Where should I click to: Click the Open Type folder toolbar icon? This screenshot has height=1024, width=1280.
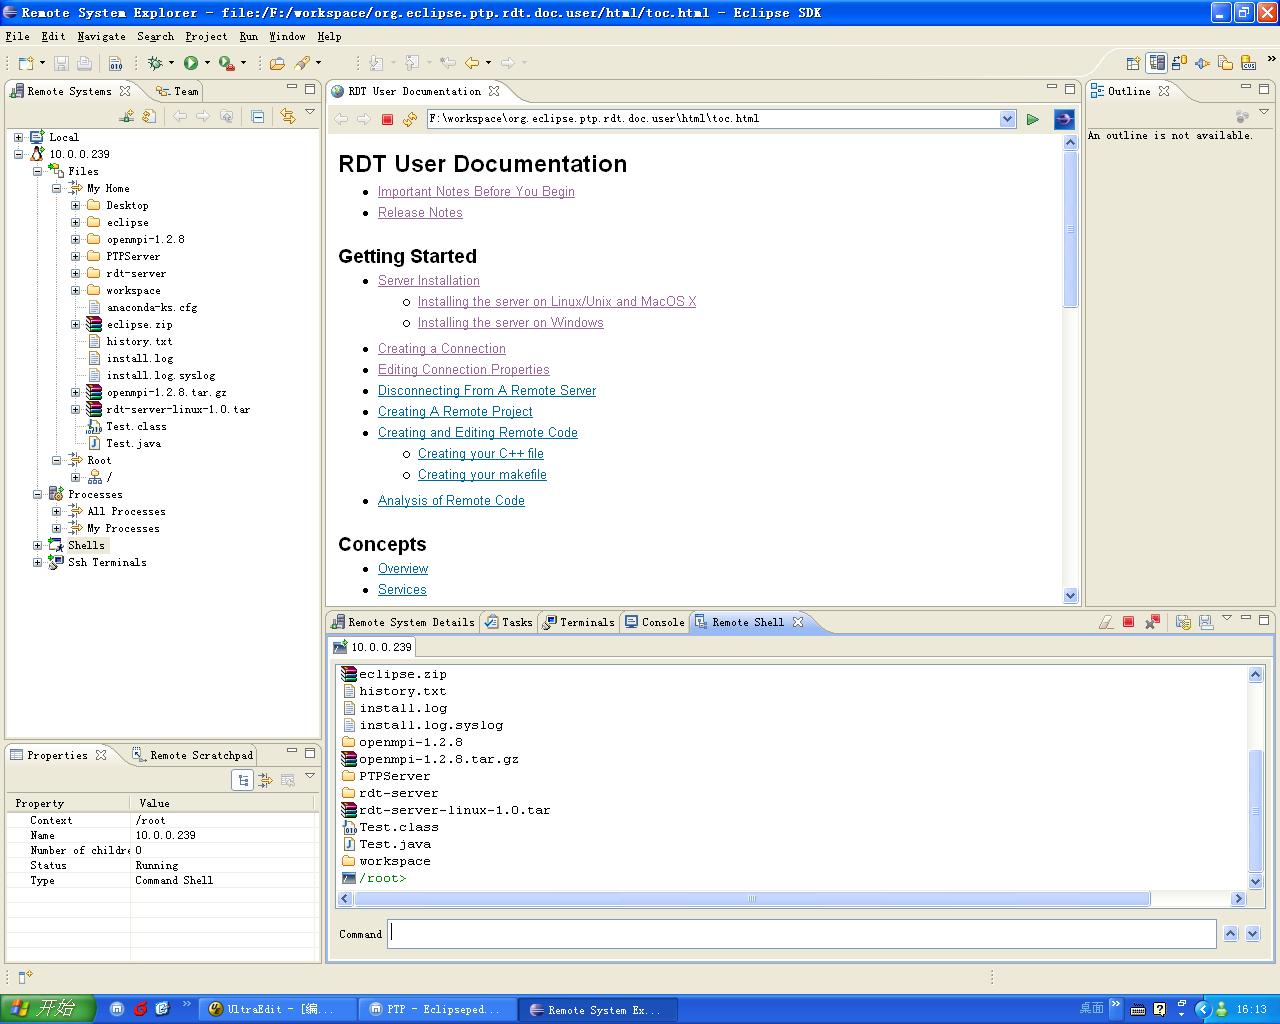[277, 63]
